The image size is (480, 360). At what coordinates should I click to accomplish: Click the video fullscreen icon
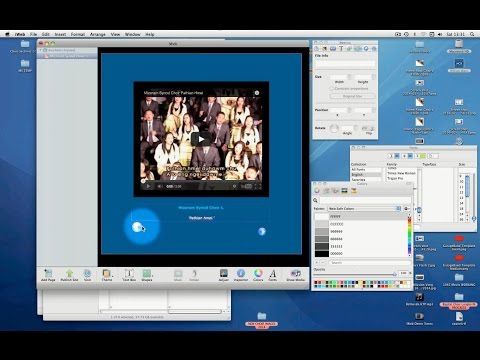(x=258, y=186)
